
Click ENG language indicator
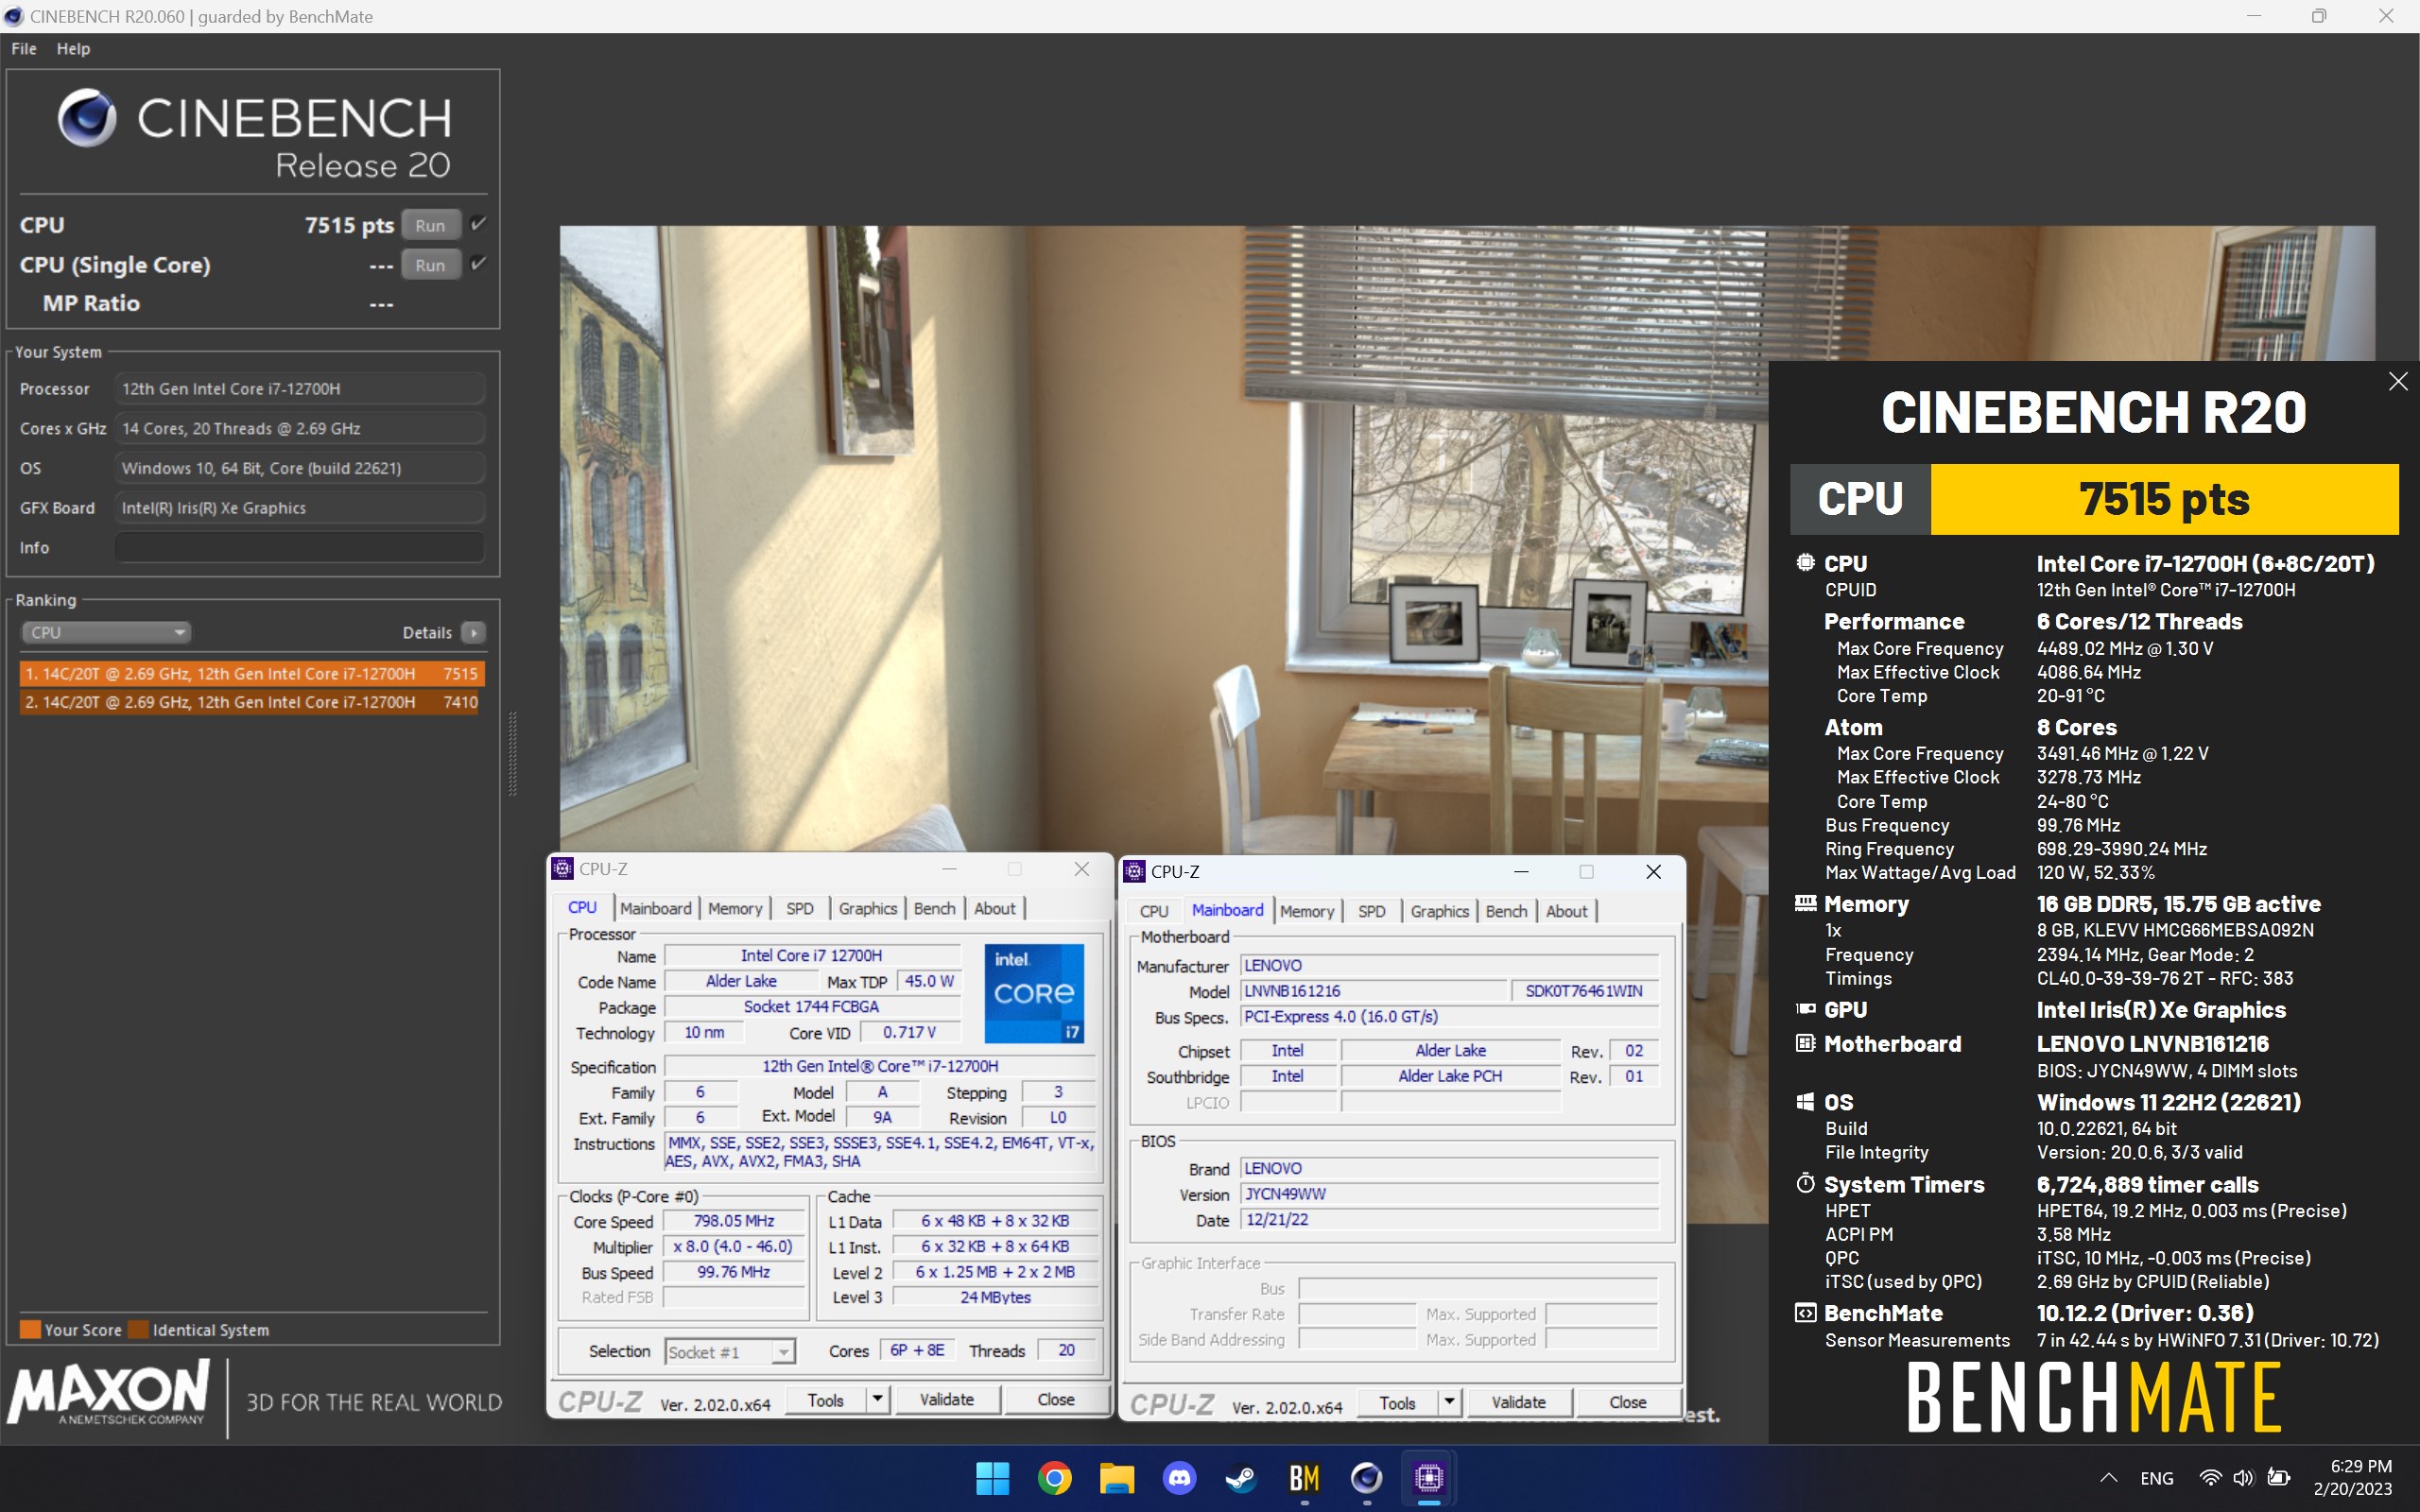[2156, 1477]
